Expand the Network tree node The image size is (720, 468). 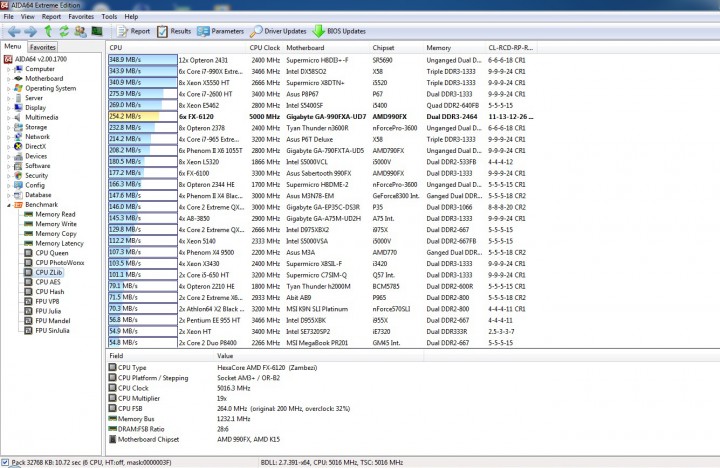(8, 136)
